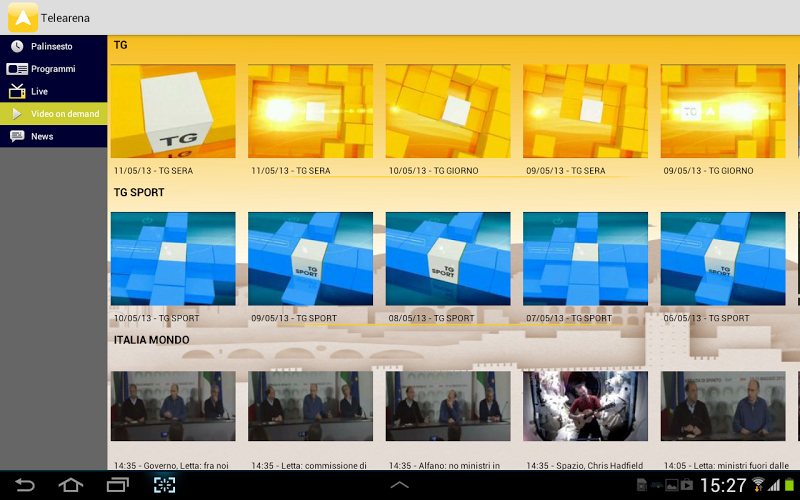Tap the battery status icon
This screenshot has height=500, width=800.
coord(789,484)
